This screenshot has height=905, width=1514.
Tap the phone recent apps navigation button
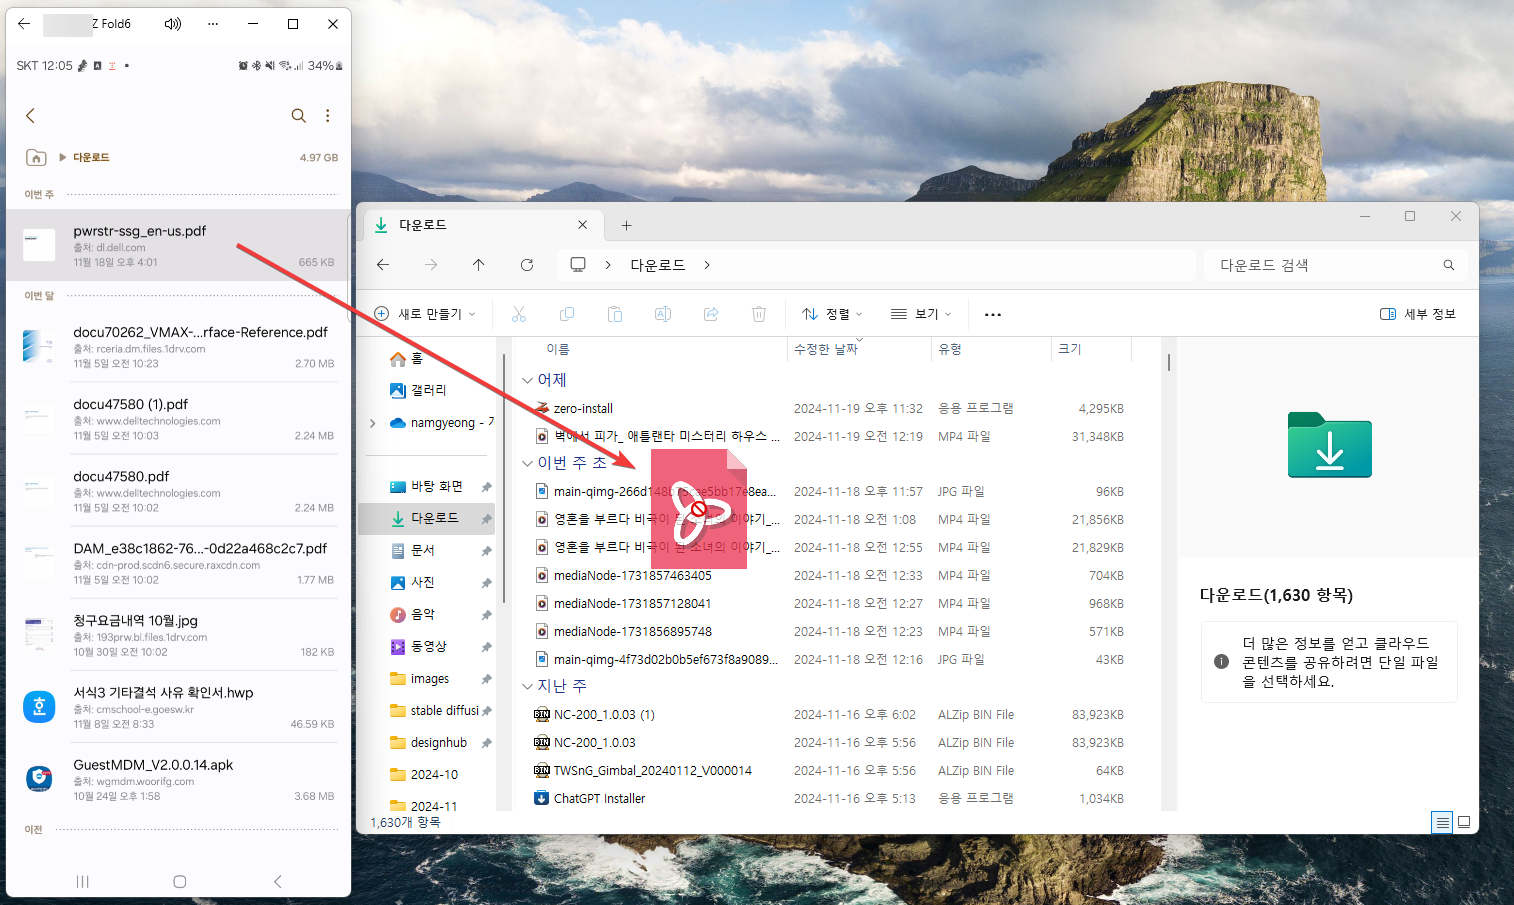[x=83, y=882]
